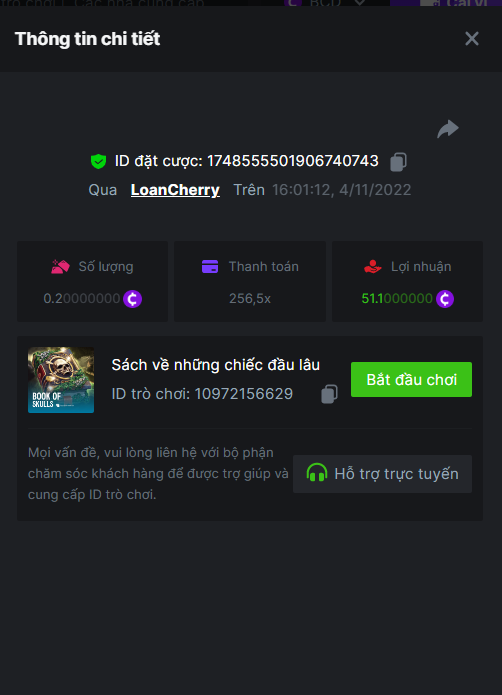Click the coin icon beside 51.1000000
This screenshot has width=502, height=695.
click(445, 299)
